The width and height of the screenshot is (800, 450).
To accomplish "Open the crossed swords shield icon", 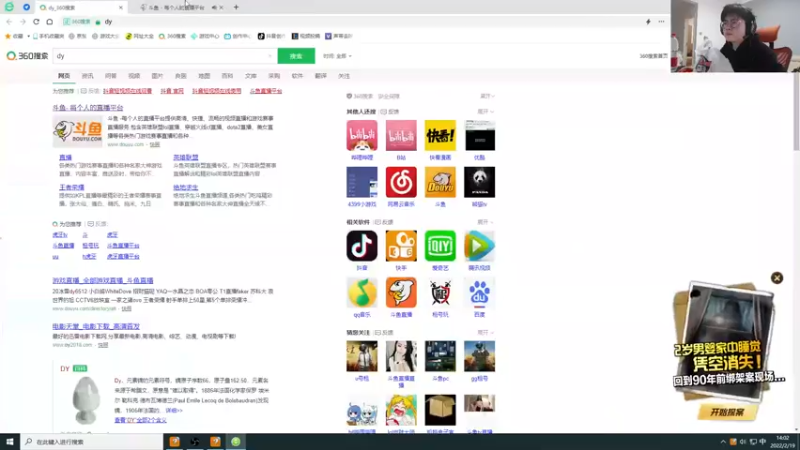I will pos(440,293).
